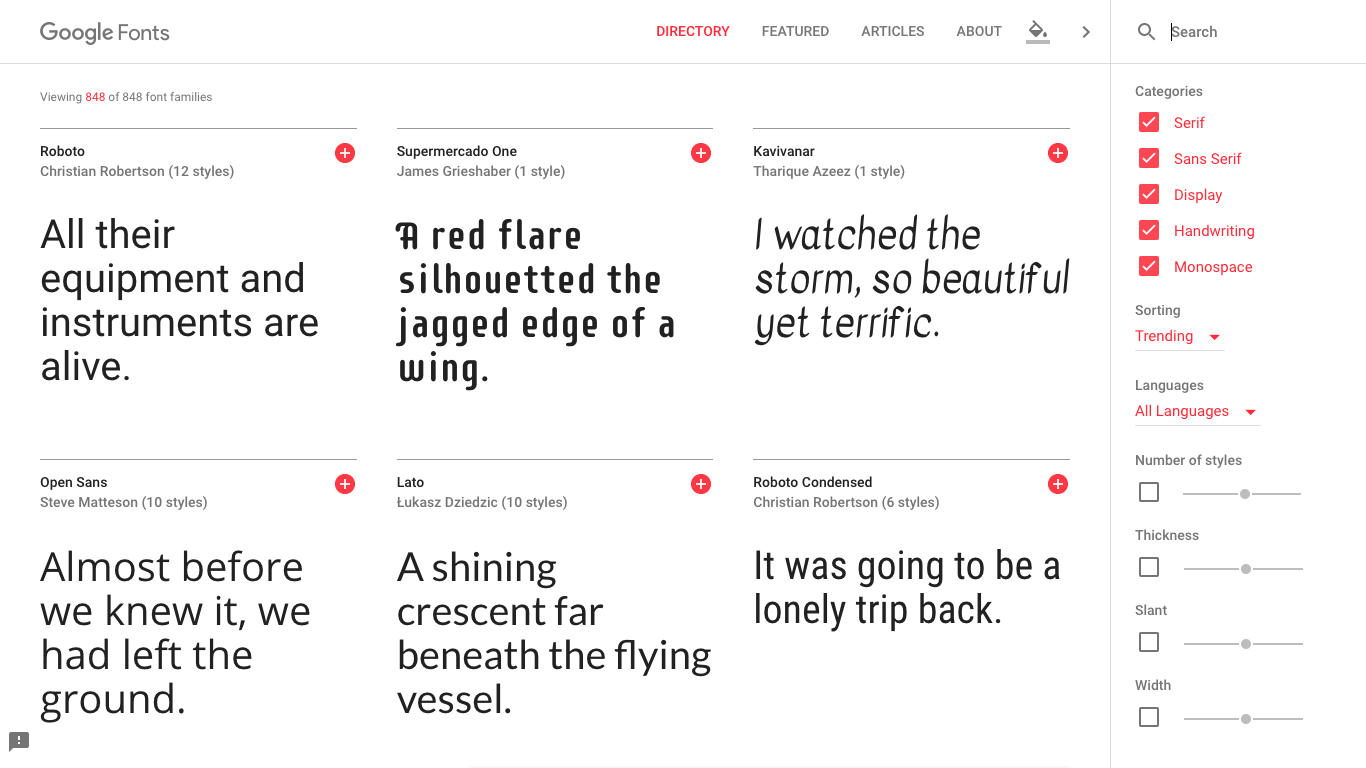1366x768 pixels.
Task: Open the ARTICLES page
Action: (892, 31)
